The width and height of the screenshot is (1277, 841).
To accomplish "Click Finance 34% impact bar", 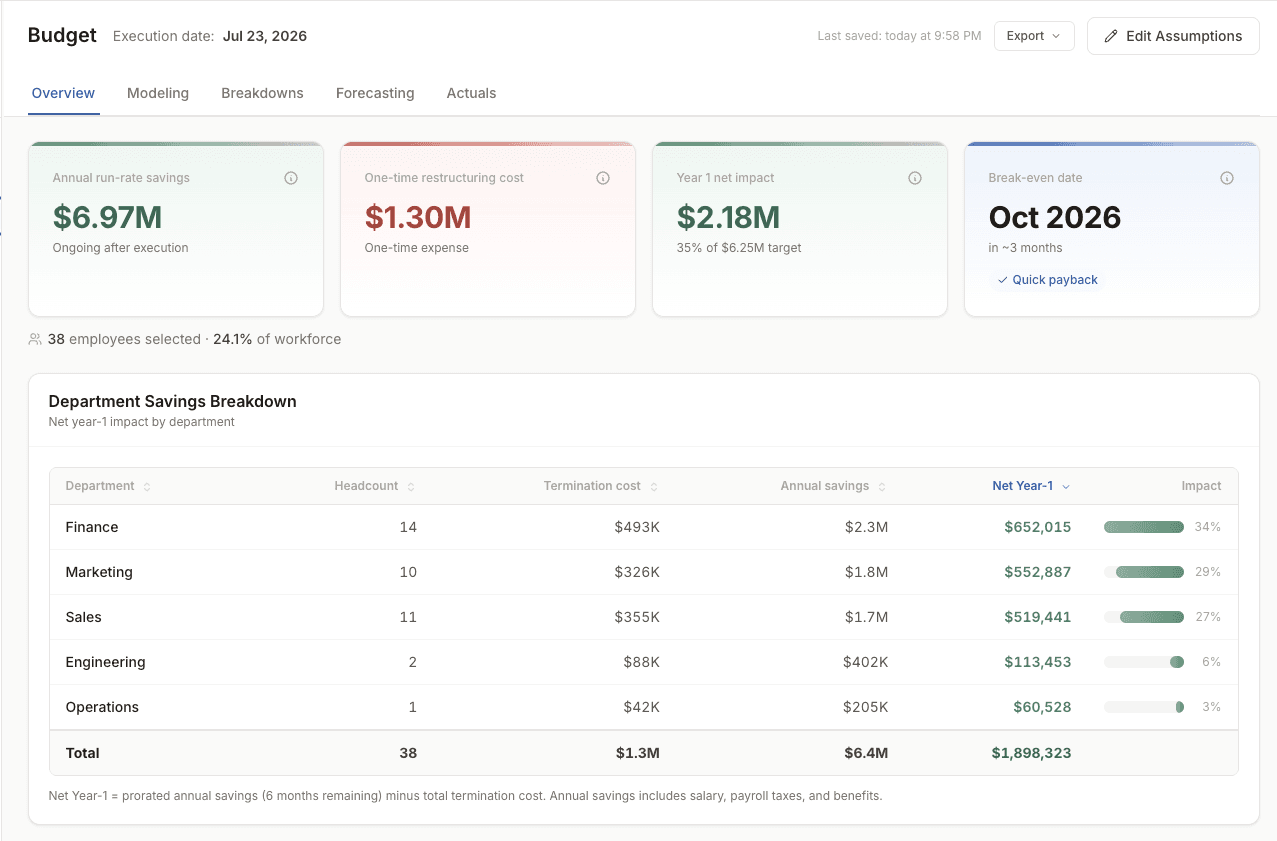I will point(1144,527).
